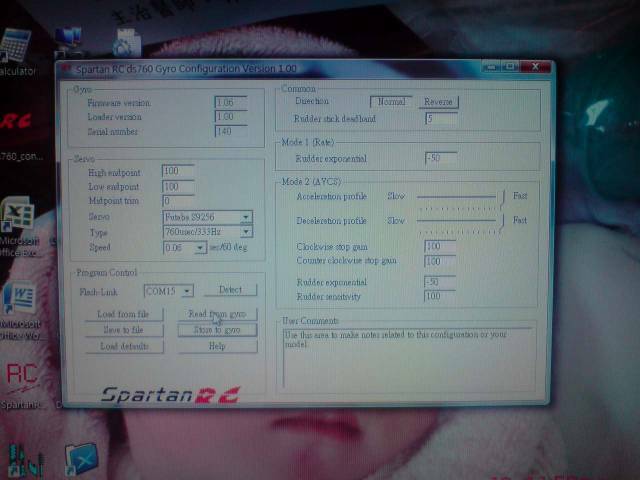The image size is (640, 480).
Task: Click the Acceleration profile slider
Action: tap(460, 200)
